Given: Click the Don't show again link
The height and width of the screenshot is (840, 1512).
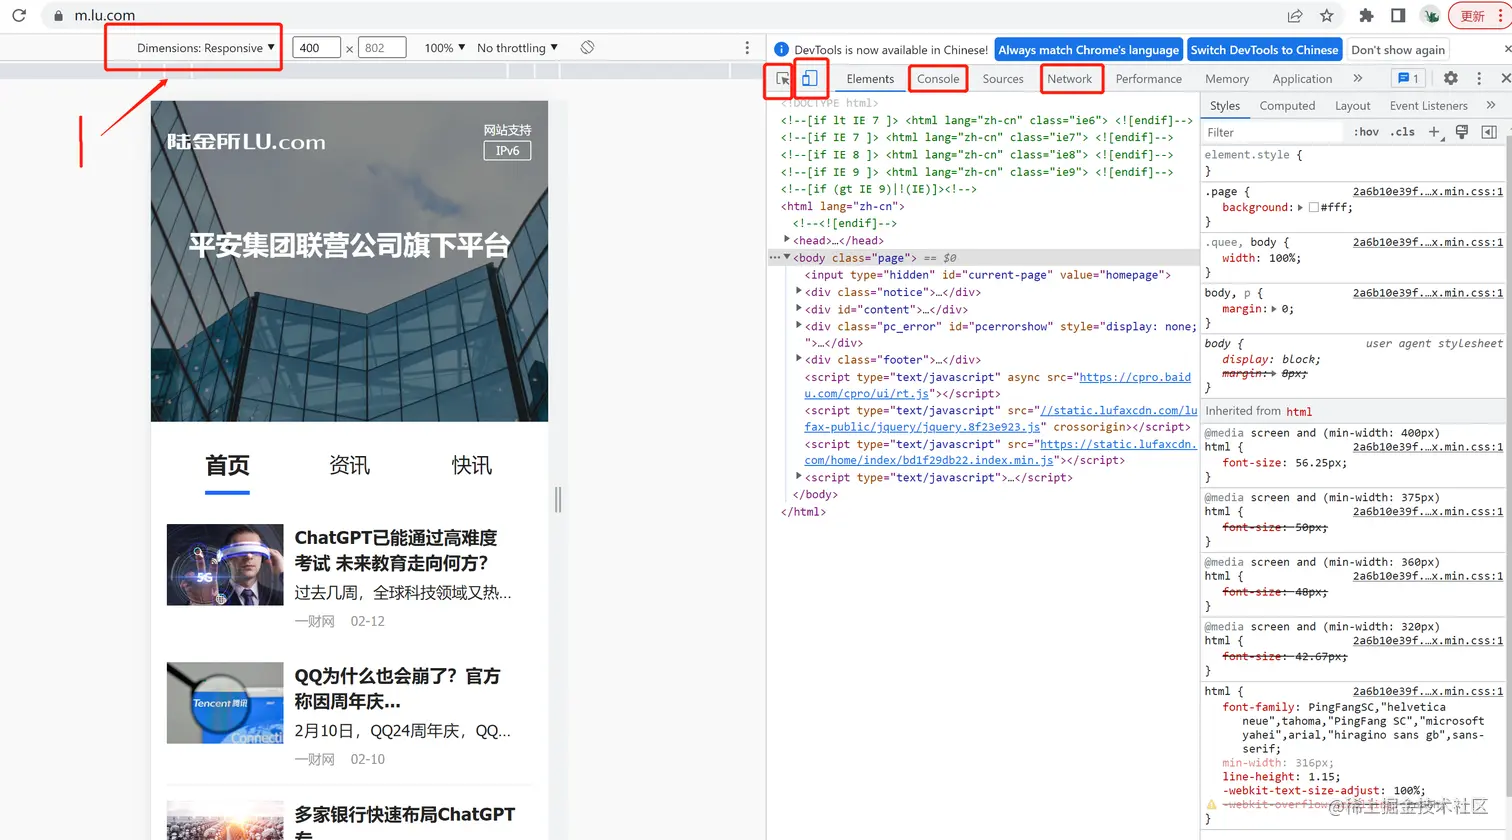Looking at the screenshot, I should [1397, 49].
